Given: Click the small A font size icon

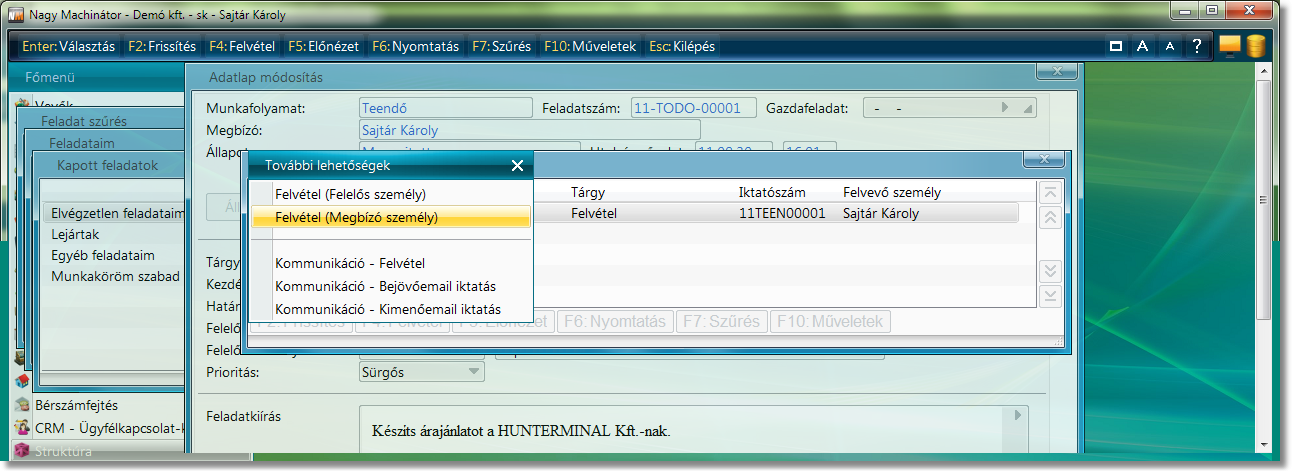Looking at the screenshot, I should [1169, 47].
